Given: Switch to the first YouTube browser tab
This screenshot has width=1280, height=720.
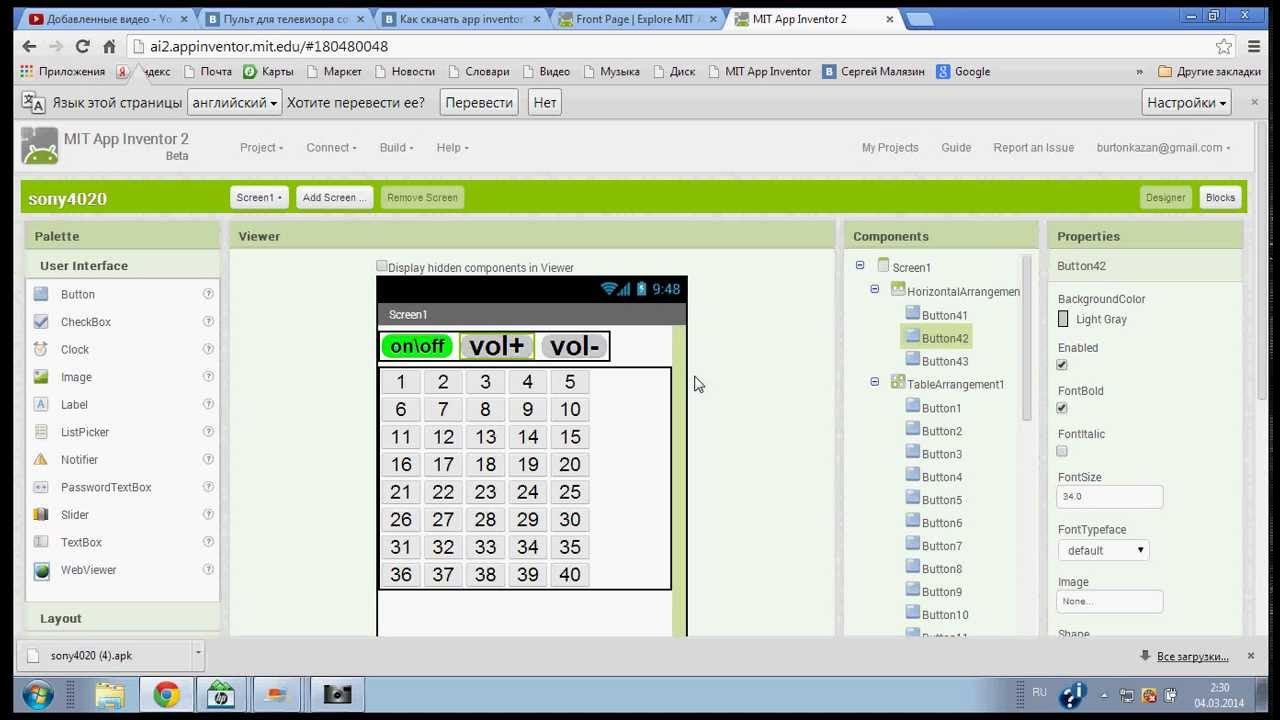Looking at the screenshot, I should [108, 19].
